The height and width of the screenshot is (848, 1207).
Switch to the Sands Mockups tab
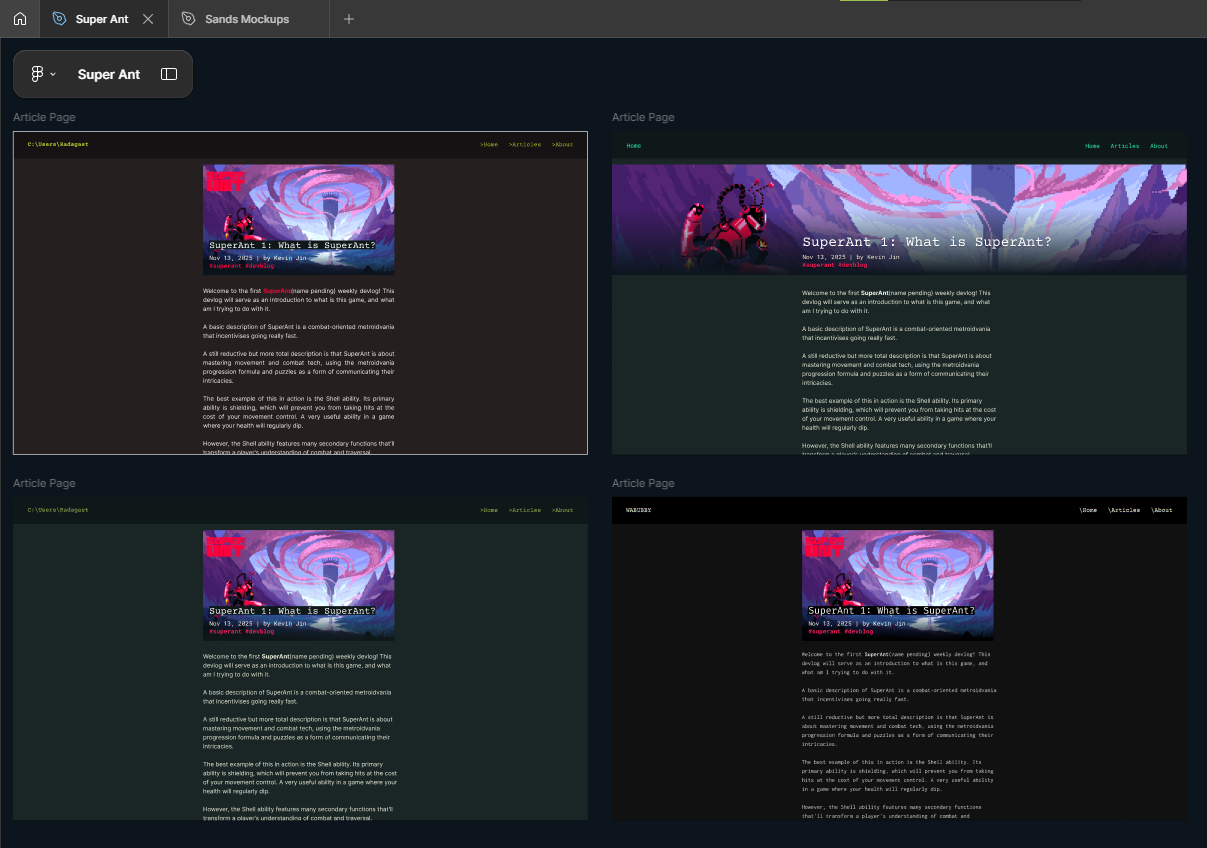(247, 19)
